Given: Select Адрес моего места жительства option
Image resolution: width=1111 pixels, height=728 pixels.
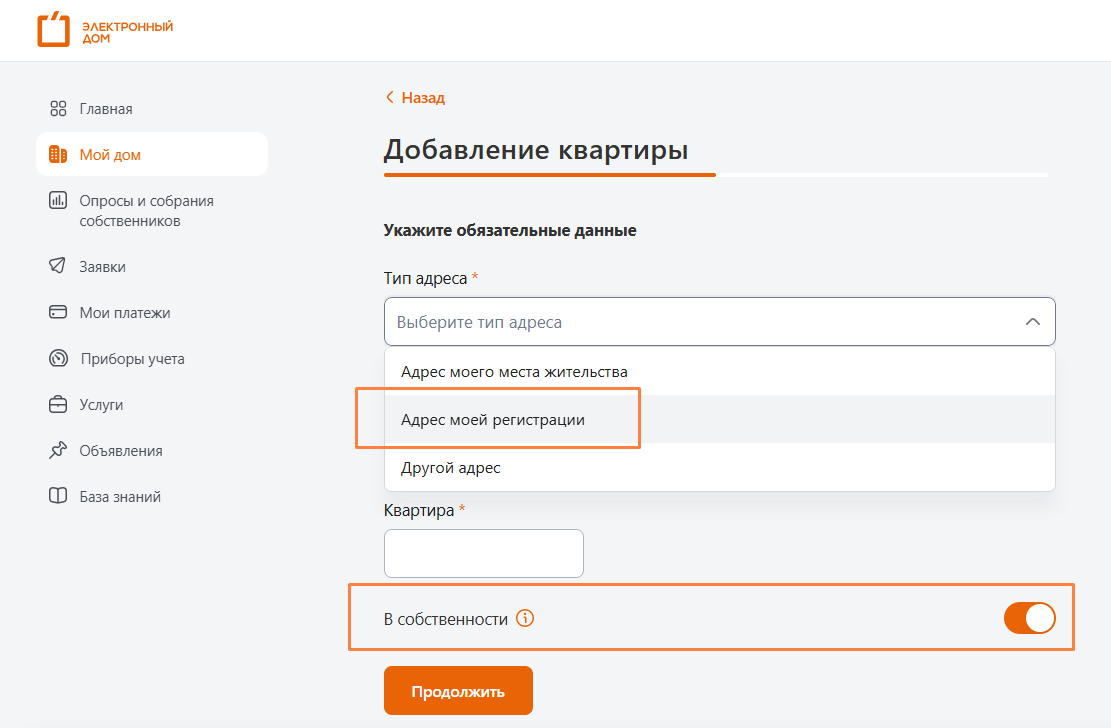Looking at the screenshot, I should (514, 372).
